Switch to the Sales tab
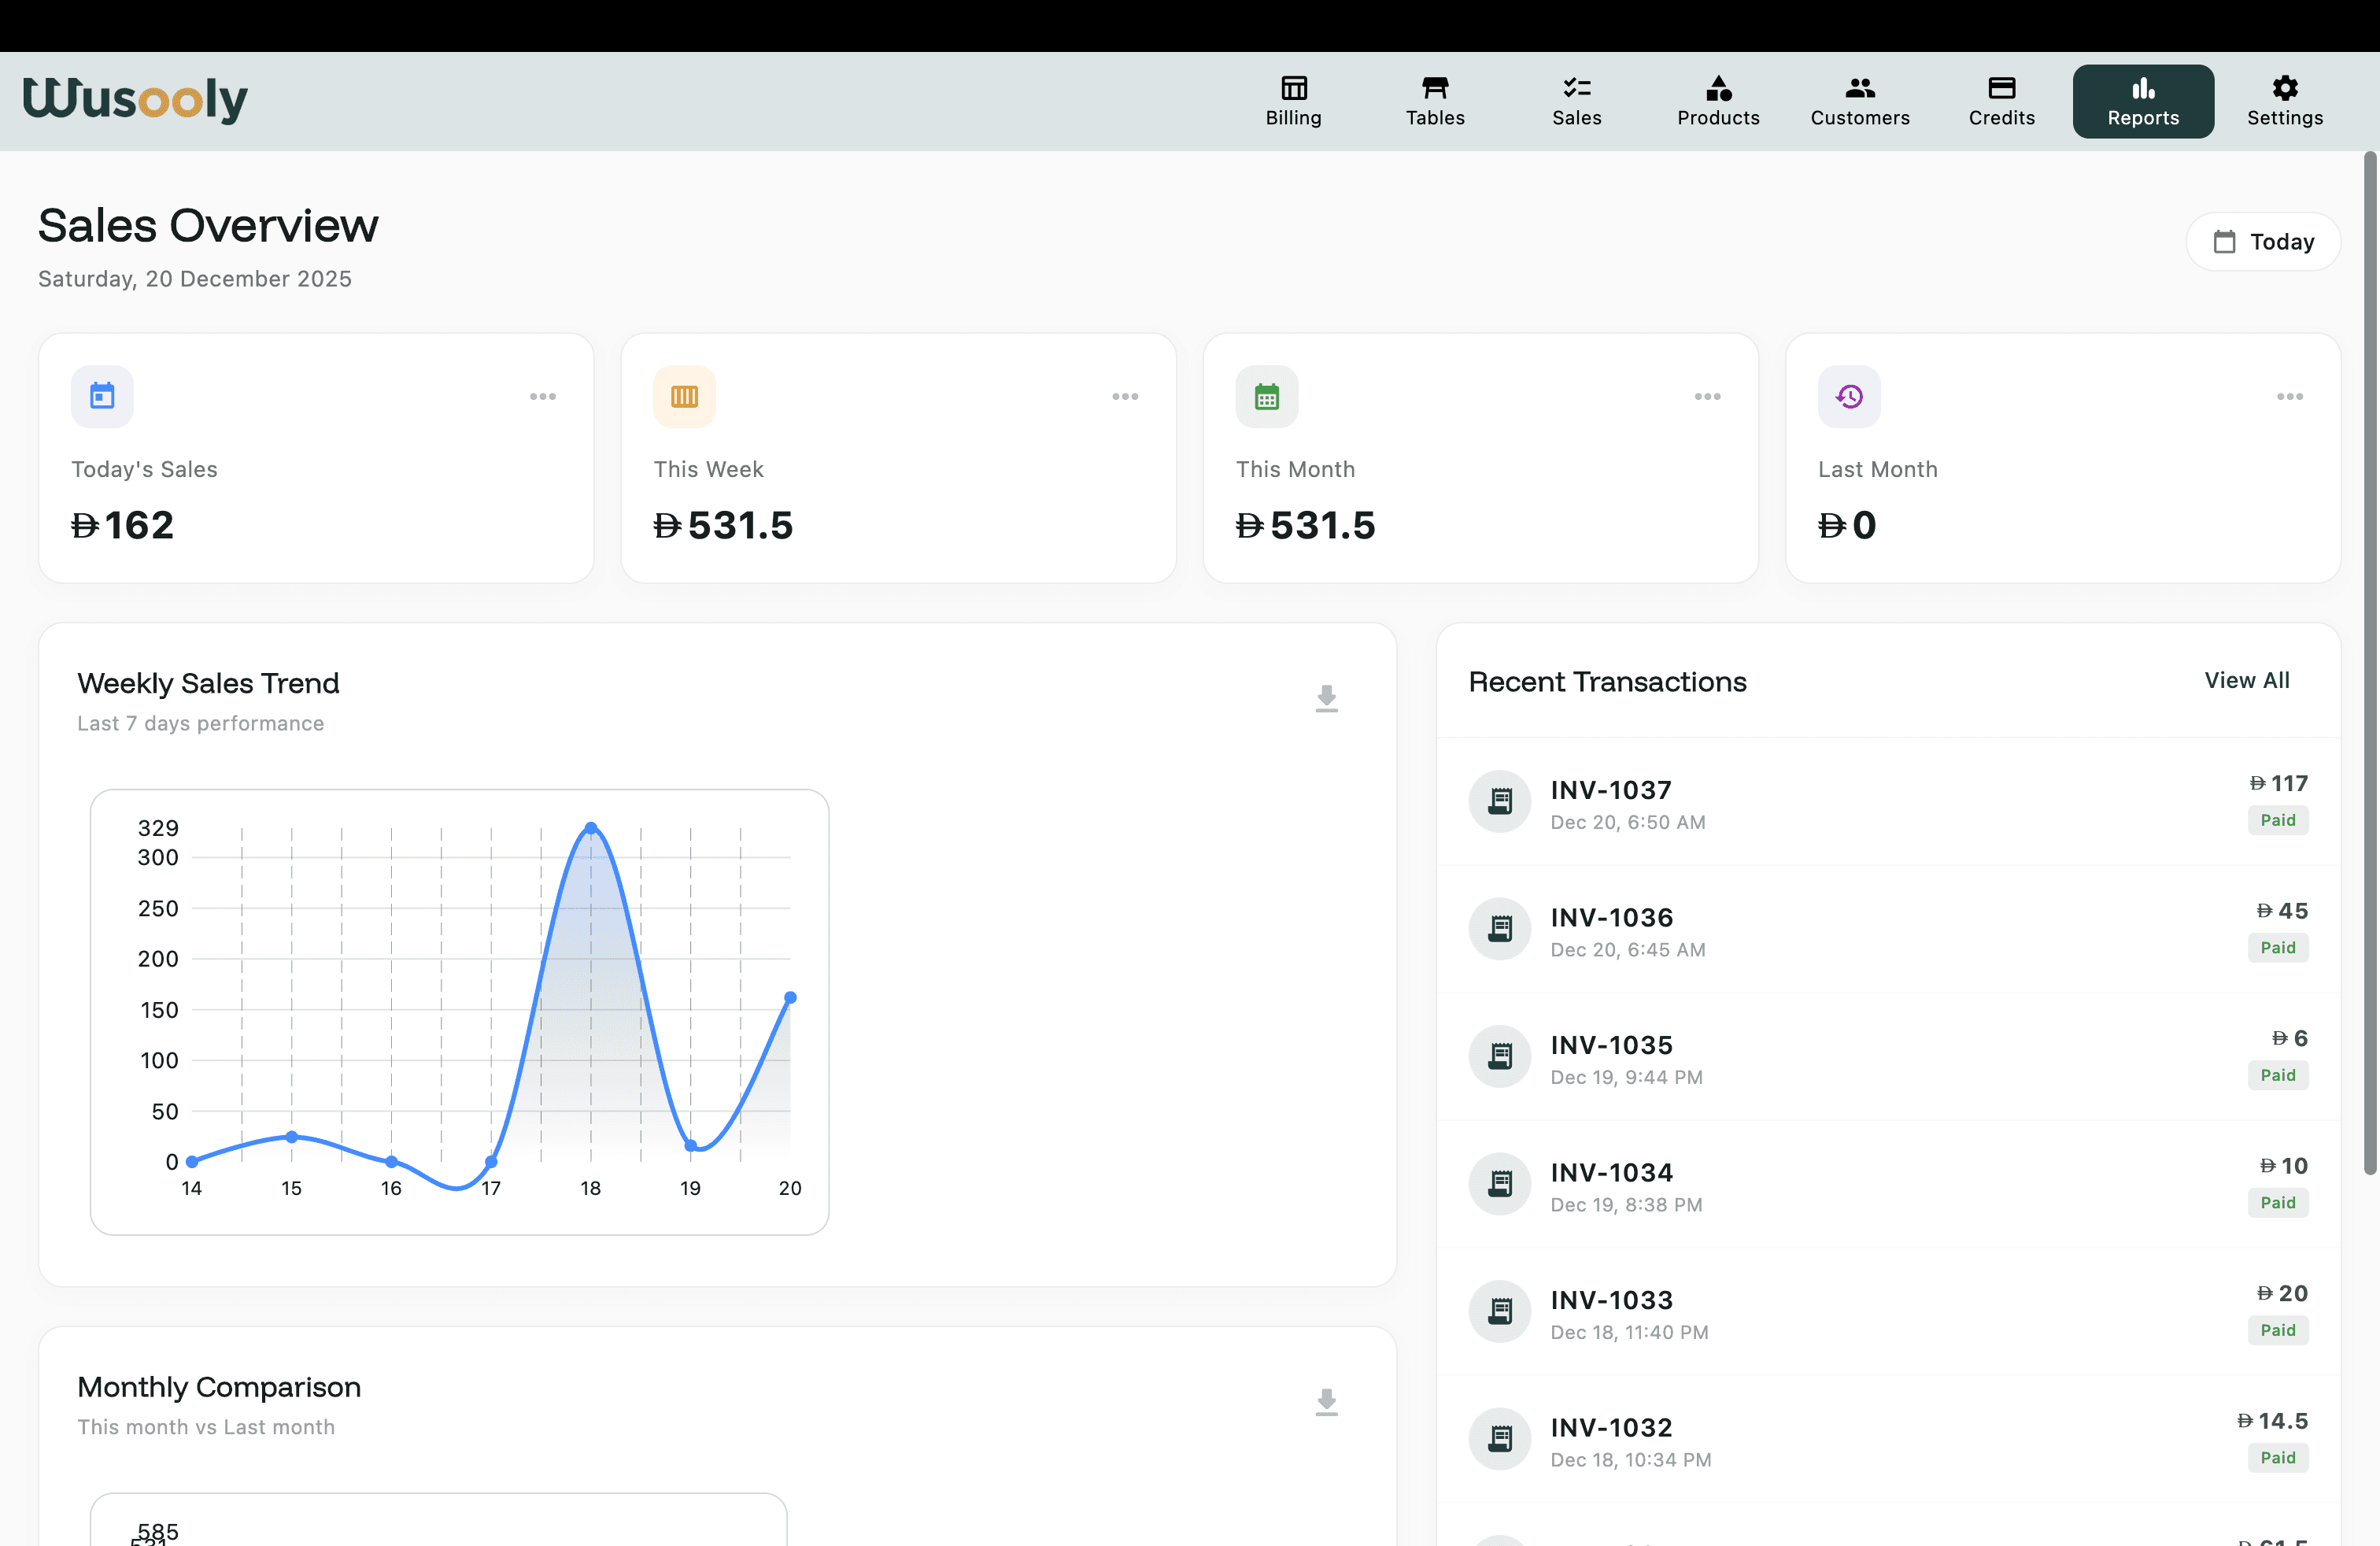The height and width of the screenshot is (1546, 2380). click(x=1576, y=101)
